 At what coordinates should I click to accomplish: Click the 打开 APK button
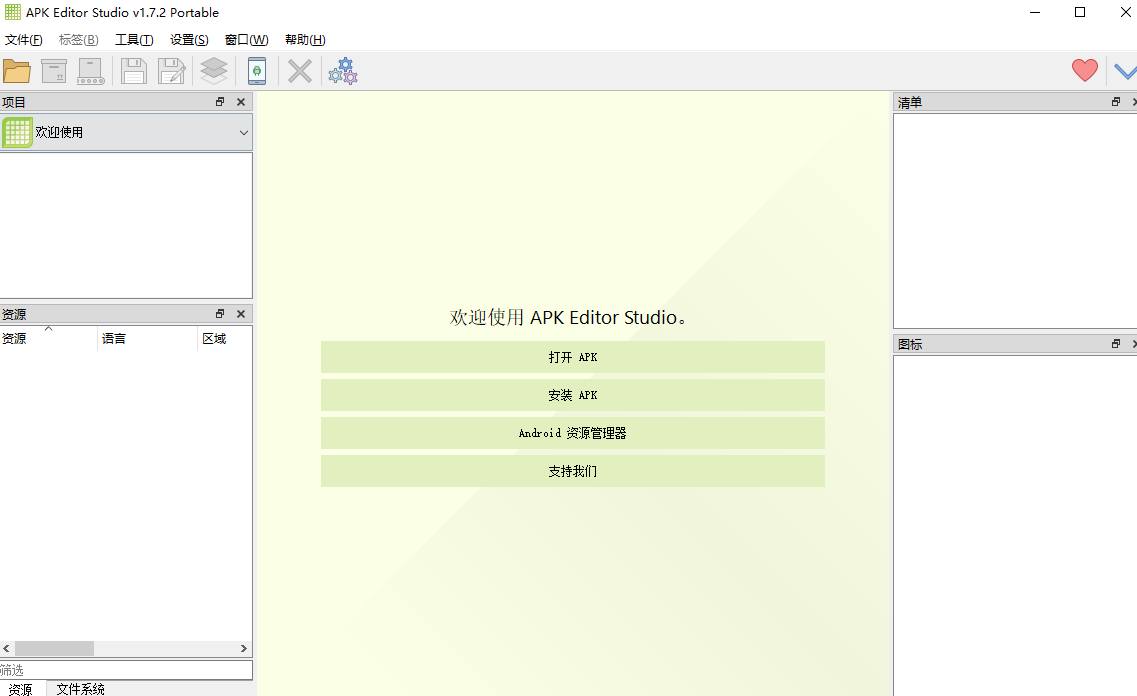573,357
